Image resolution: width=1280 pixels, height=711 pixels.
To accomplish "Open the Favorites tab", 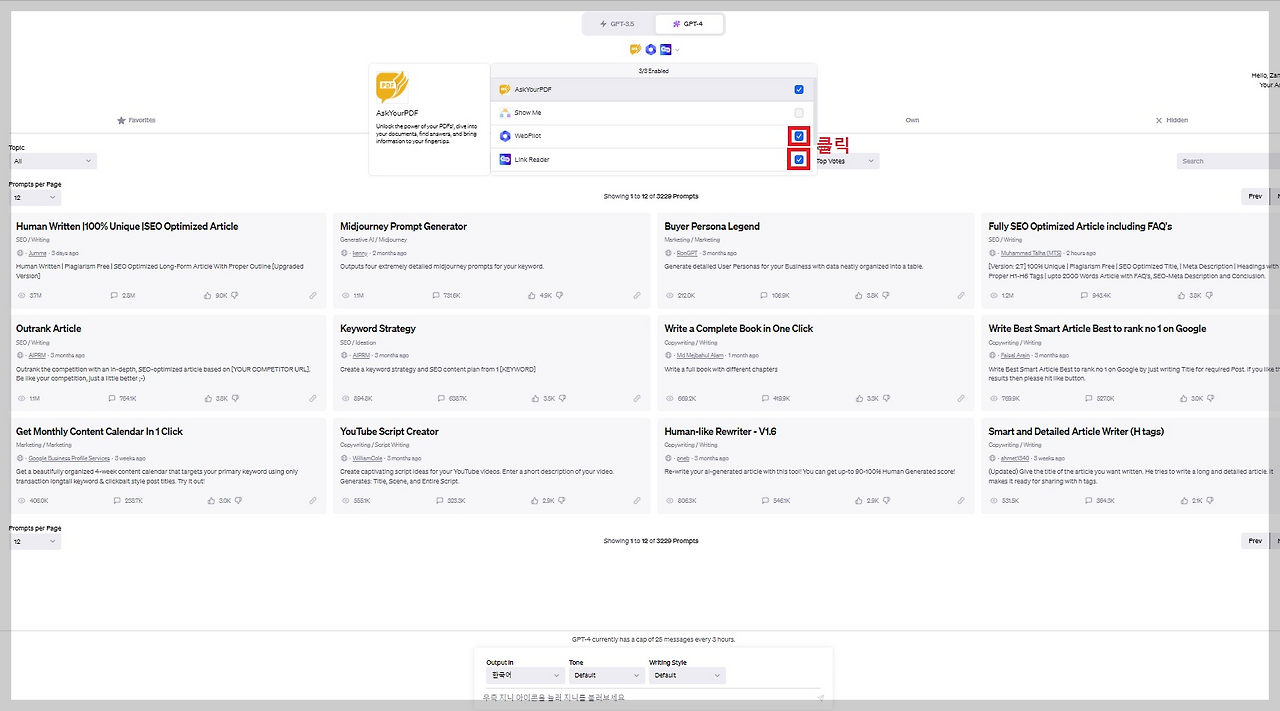I will [136, 120].
